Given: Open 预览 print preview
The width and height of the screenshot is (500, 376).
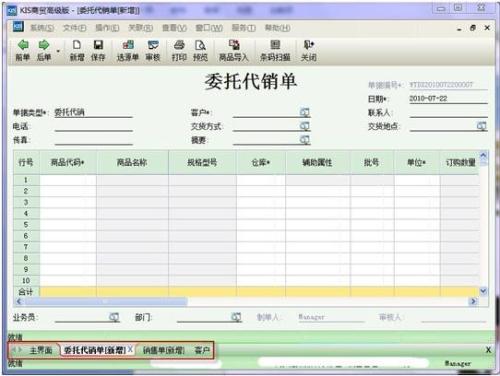Looking at the screenshot, I should (x=200, y=50).
